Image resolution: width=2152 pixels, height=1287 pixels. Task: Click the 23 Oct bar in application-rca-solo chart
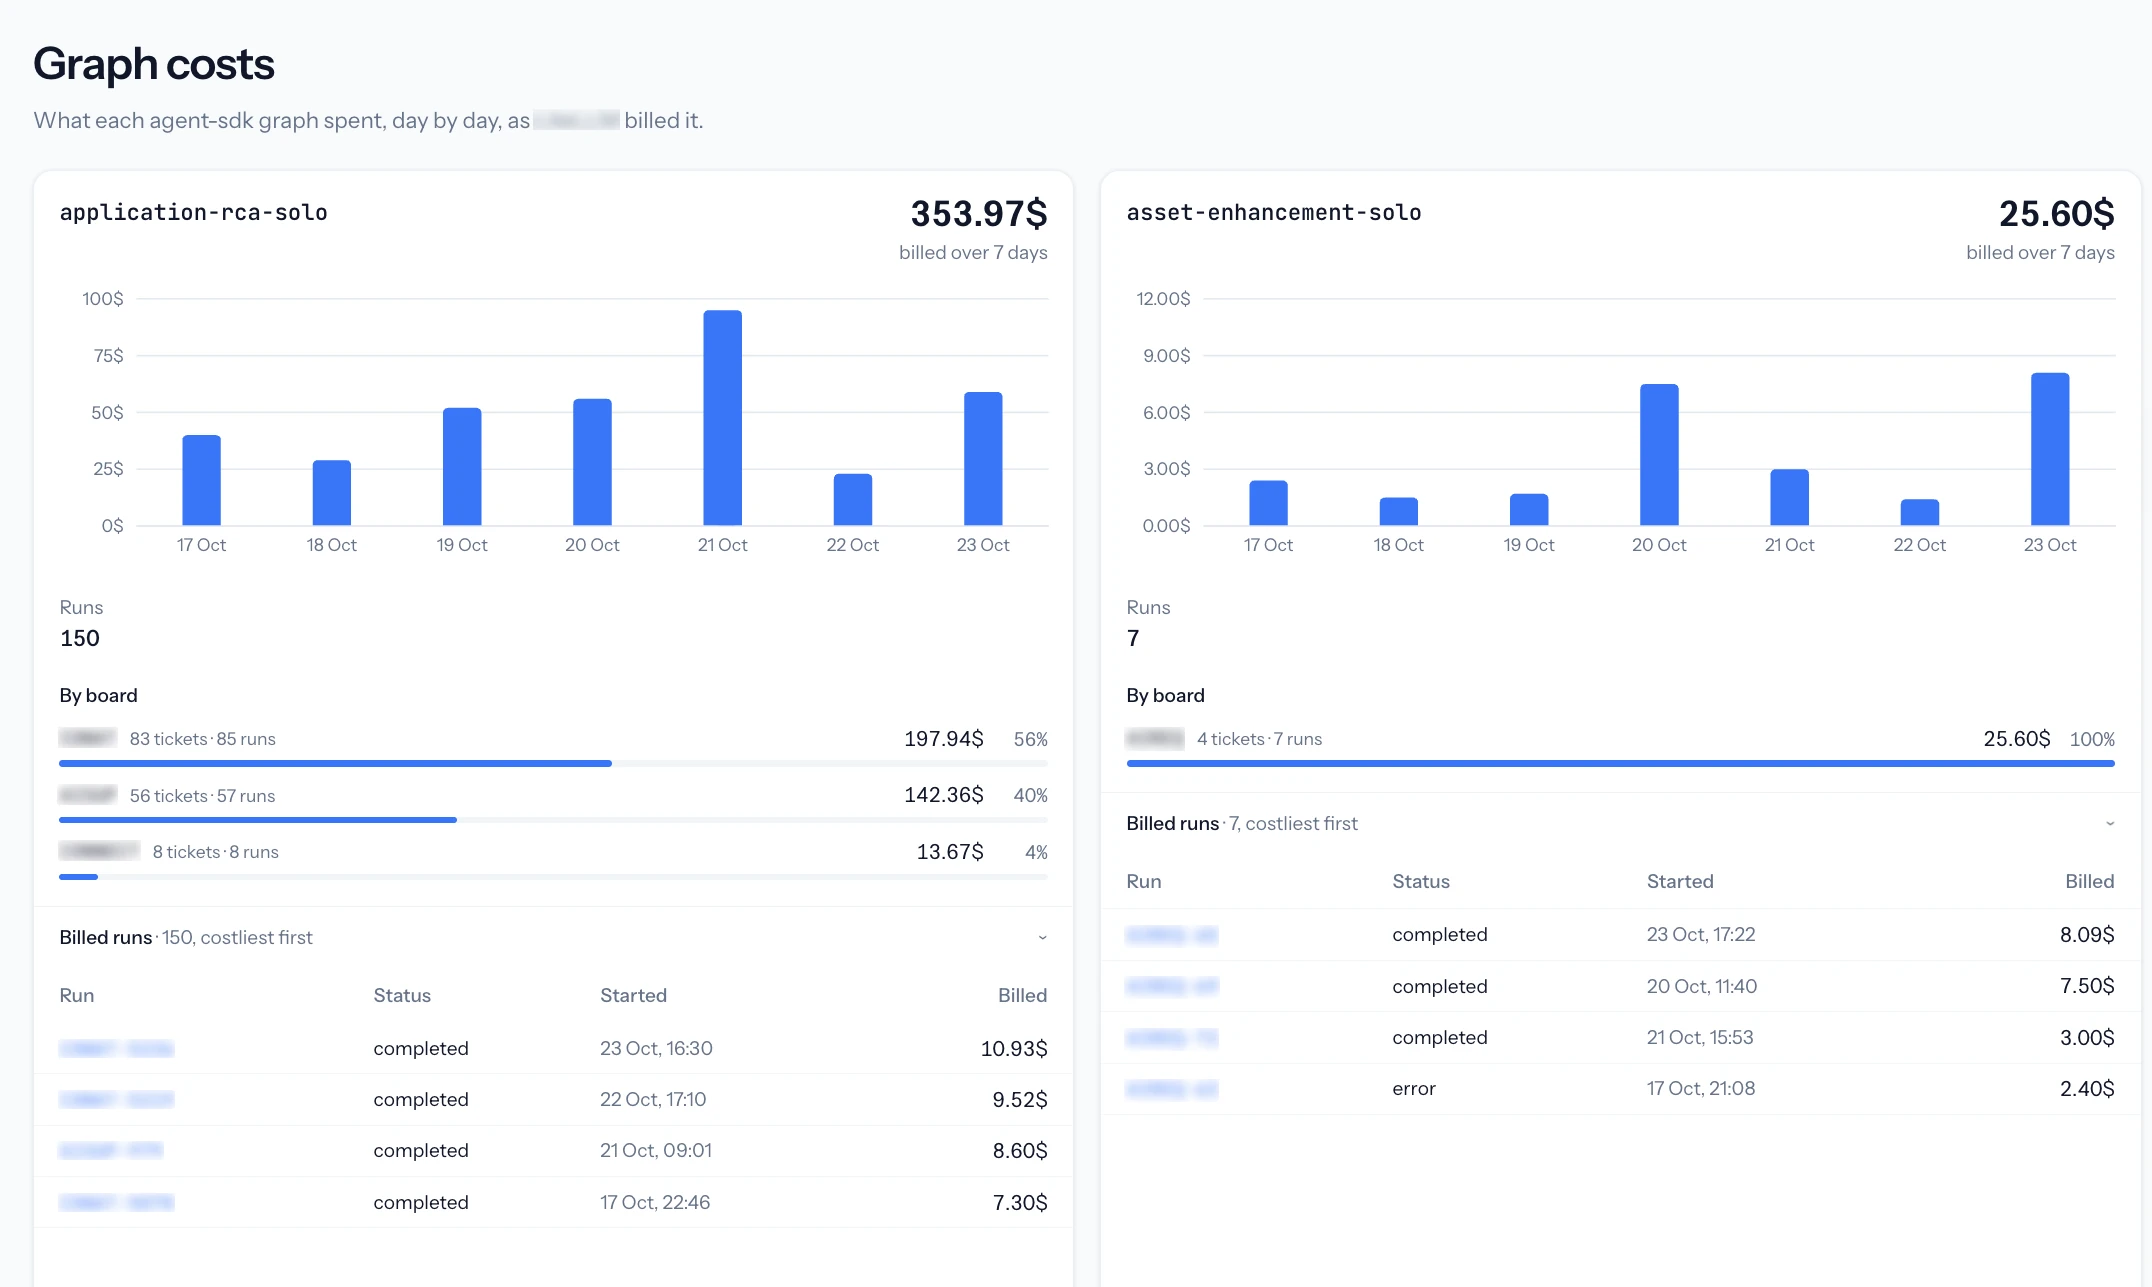tap(983, 459)
